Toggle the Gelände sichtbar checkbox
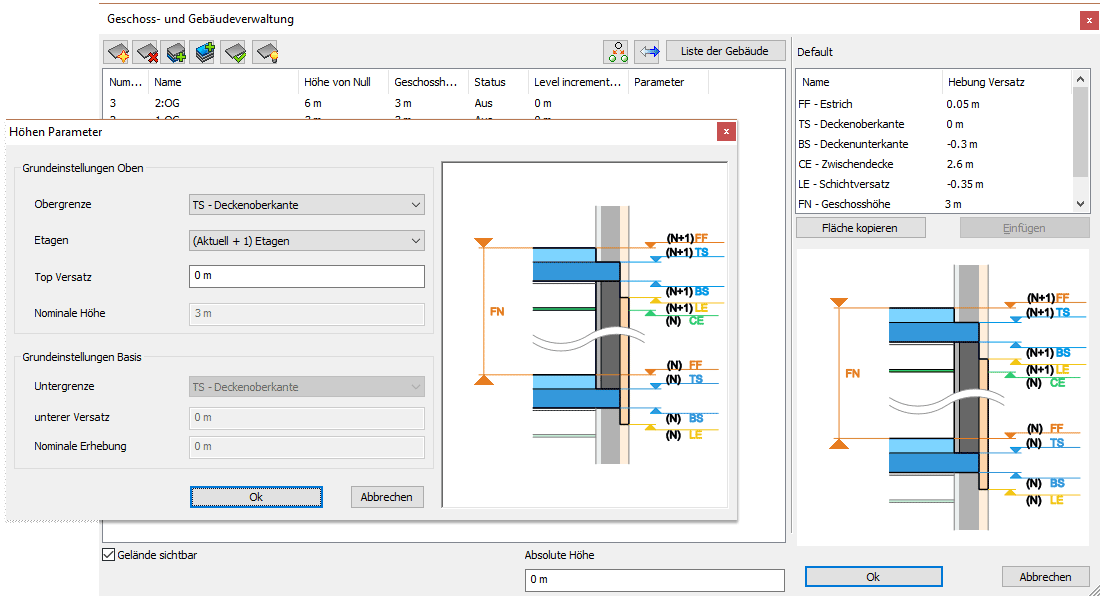The width and height of the screenshot is (1105, 600). (109, 555)
